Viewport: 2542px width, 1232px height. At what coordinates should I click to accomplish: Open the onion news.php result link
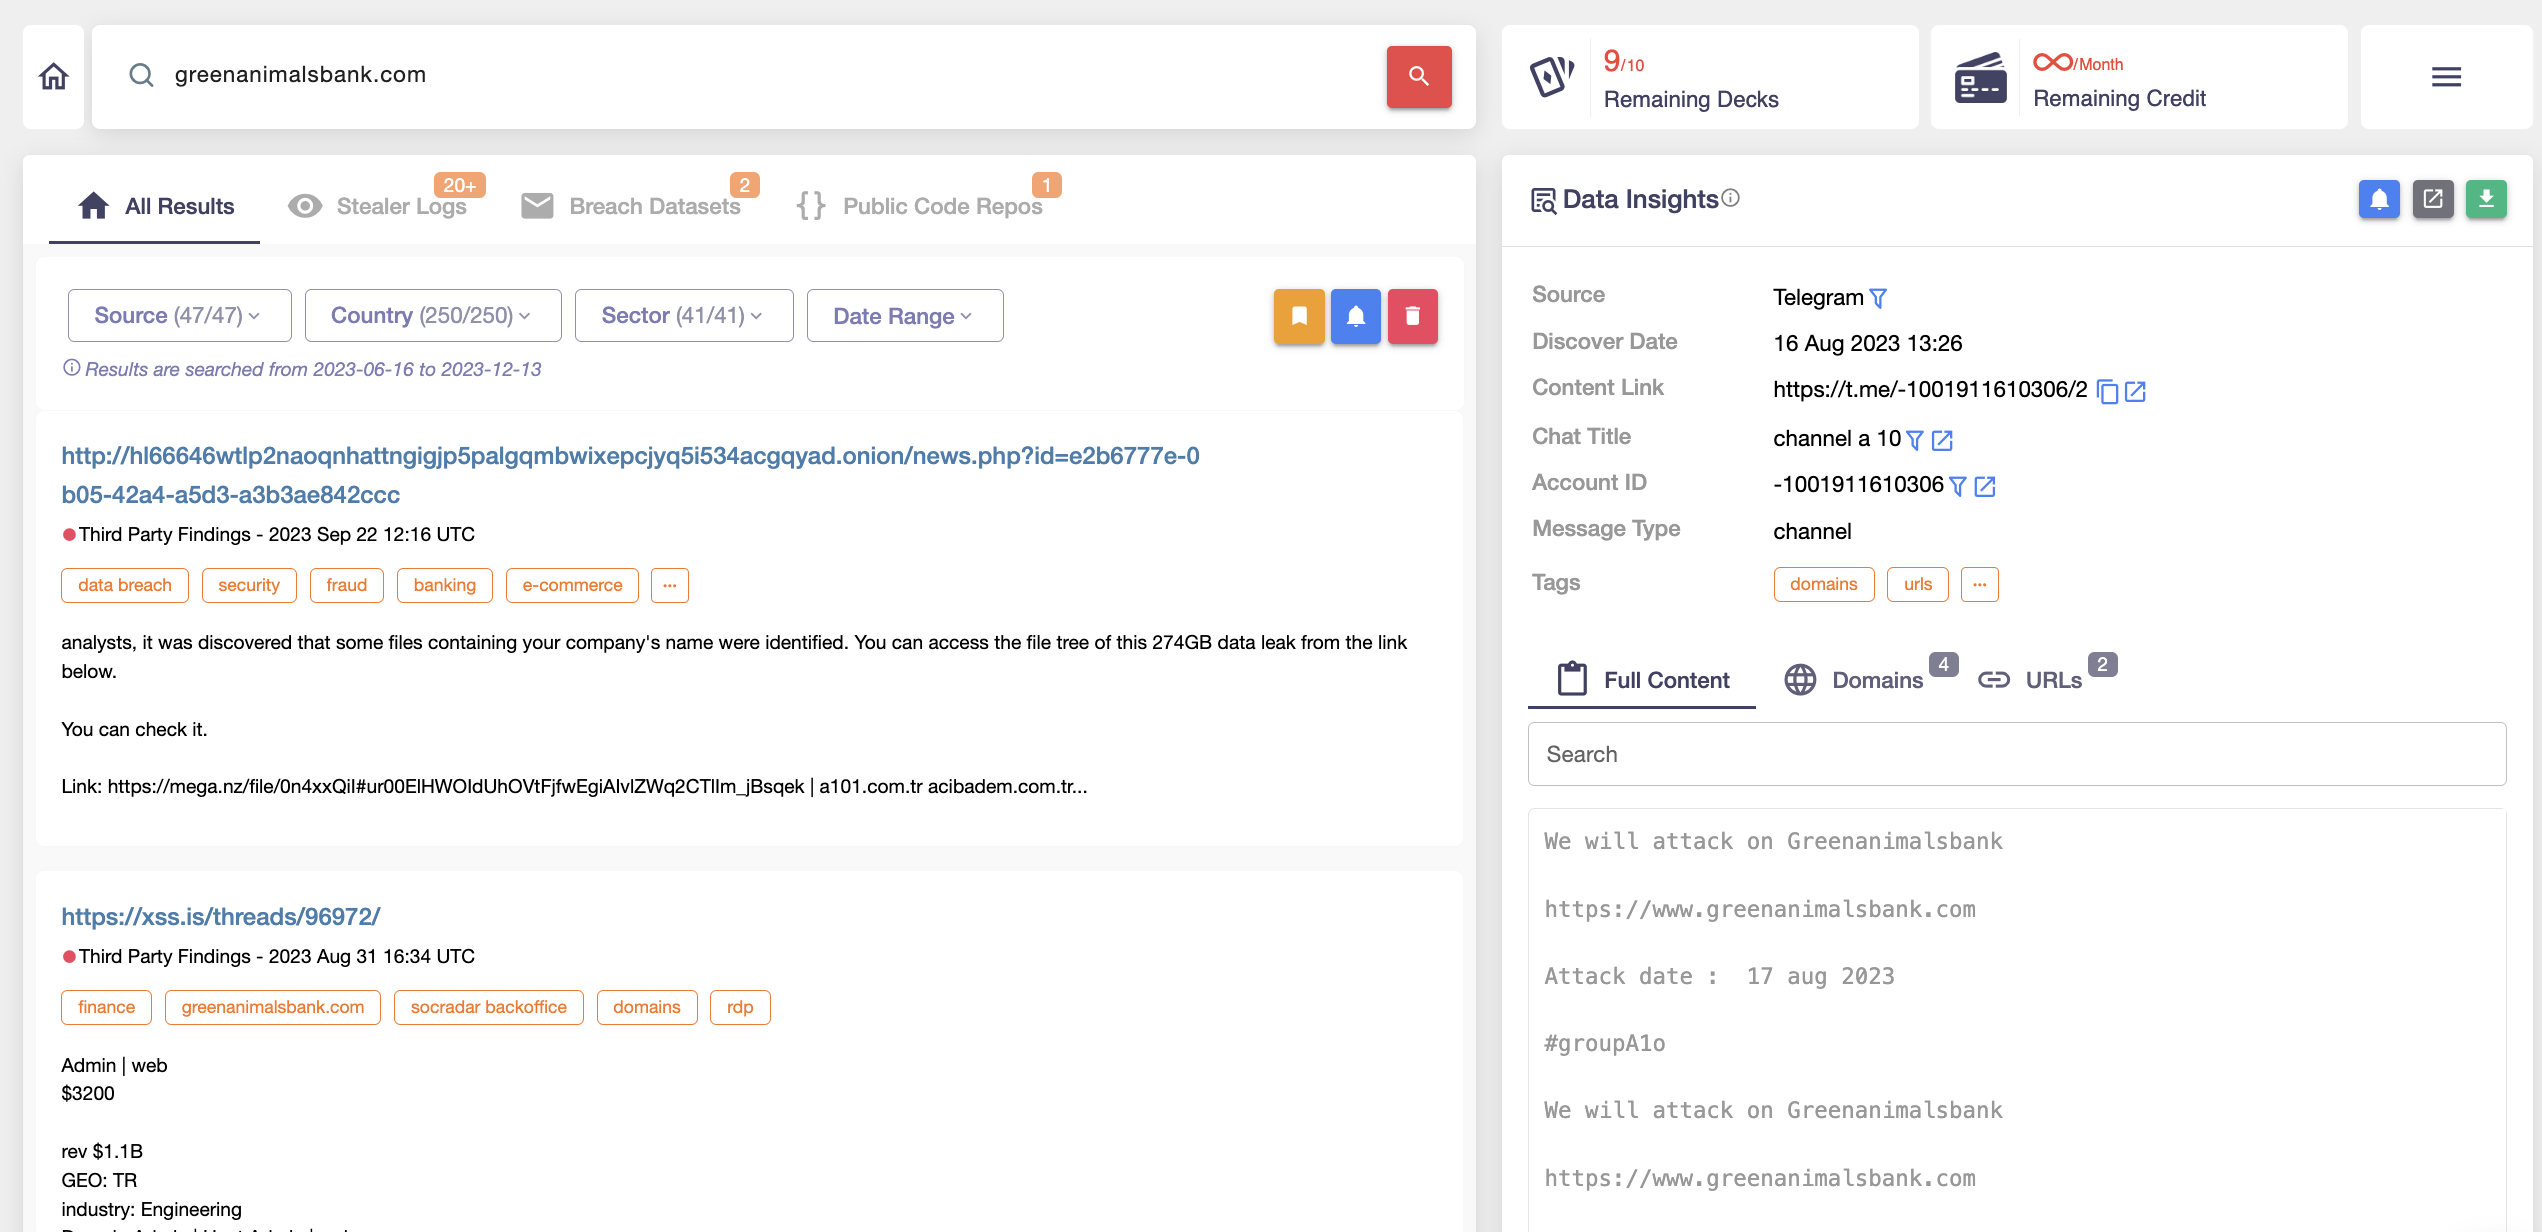(x=630, y=475)
